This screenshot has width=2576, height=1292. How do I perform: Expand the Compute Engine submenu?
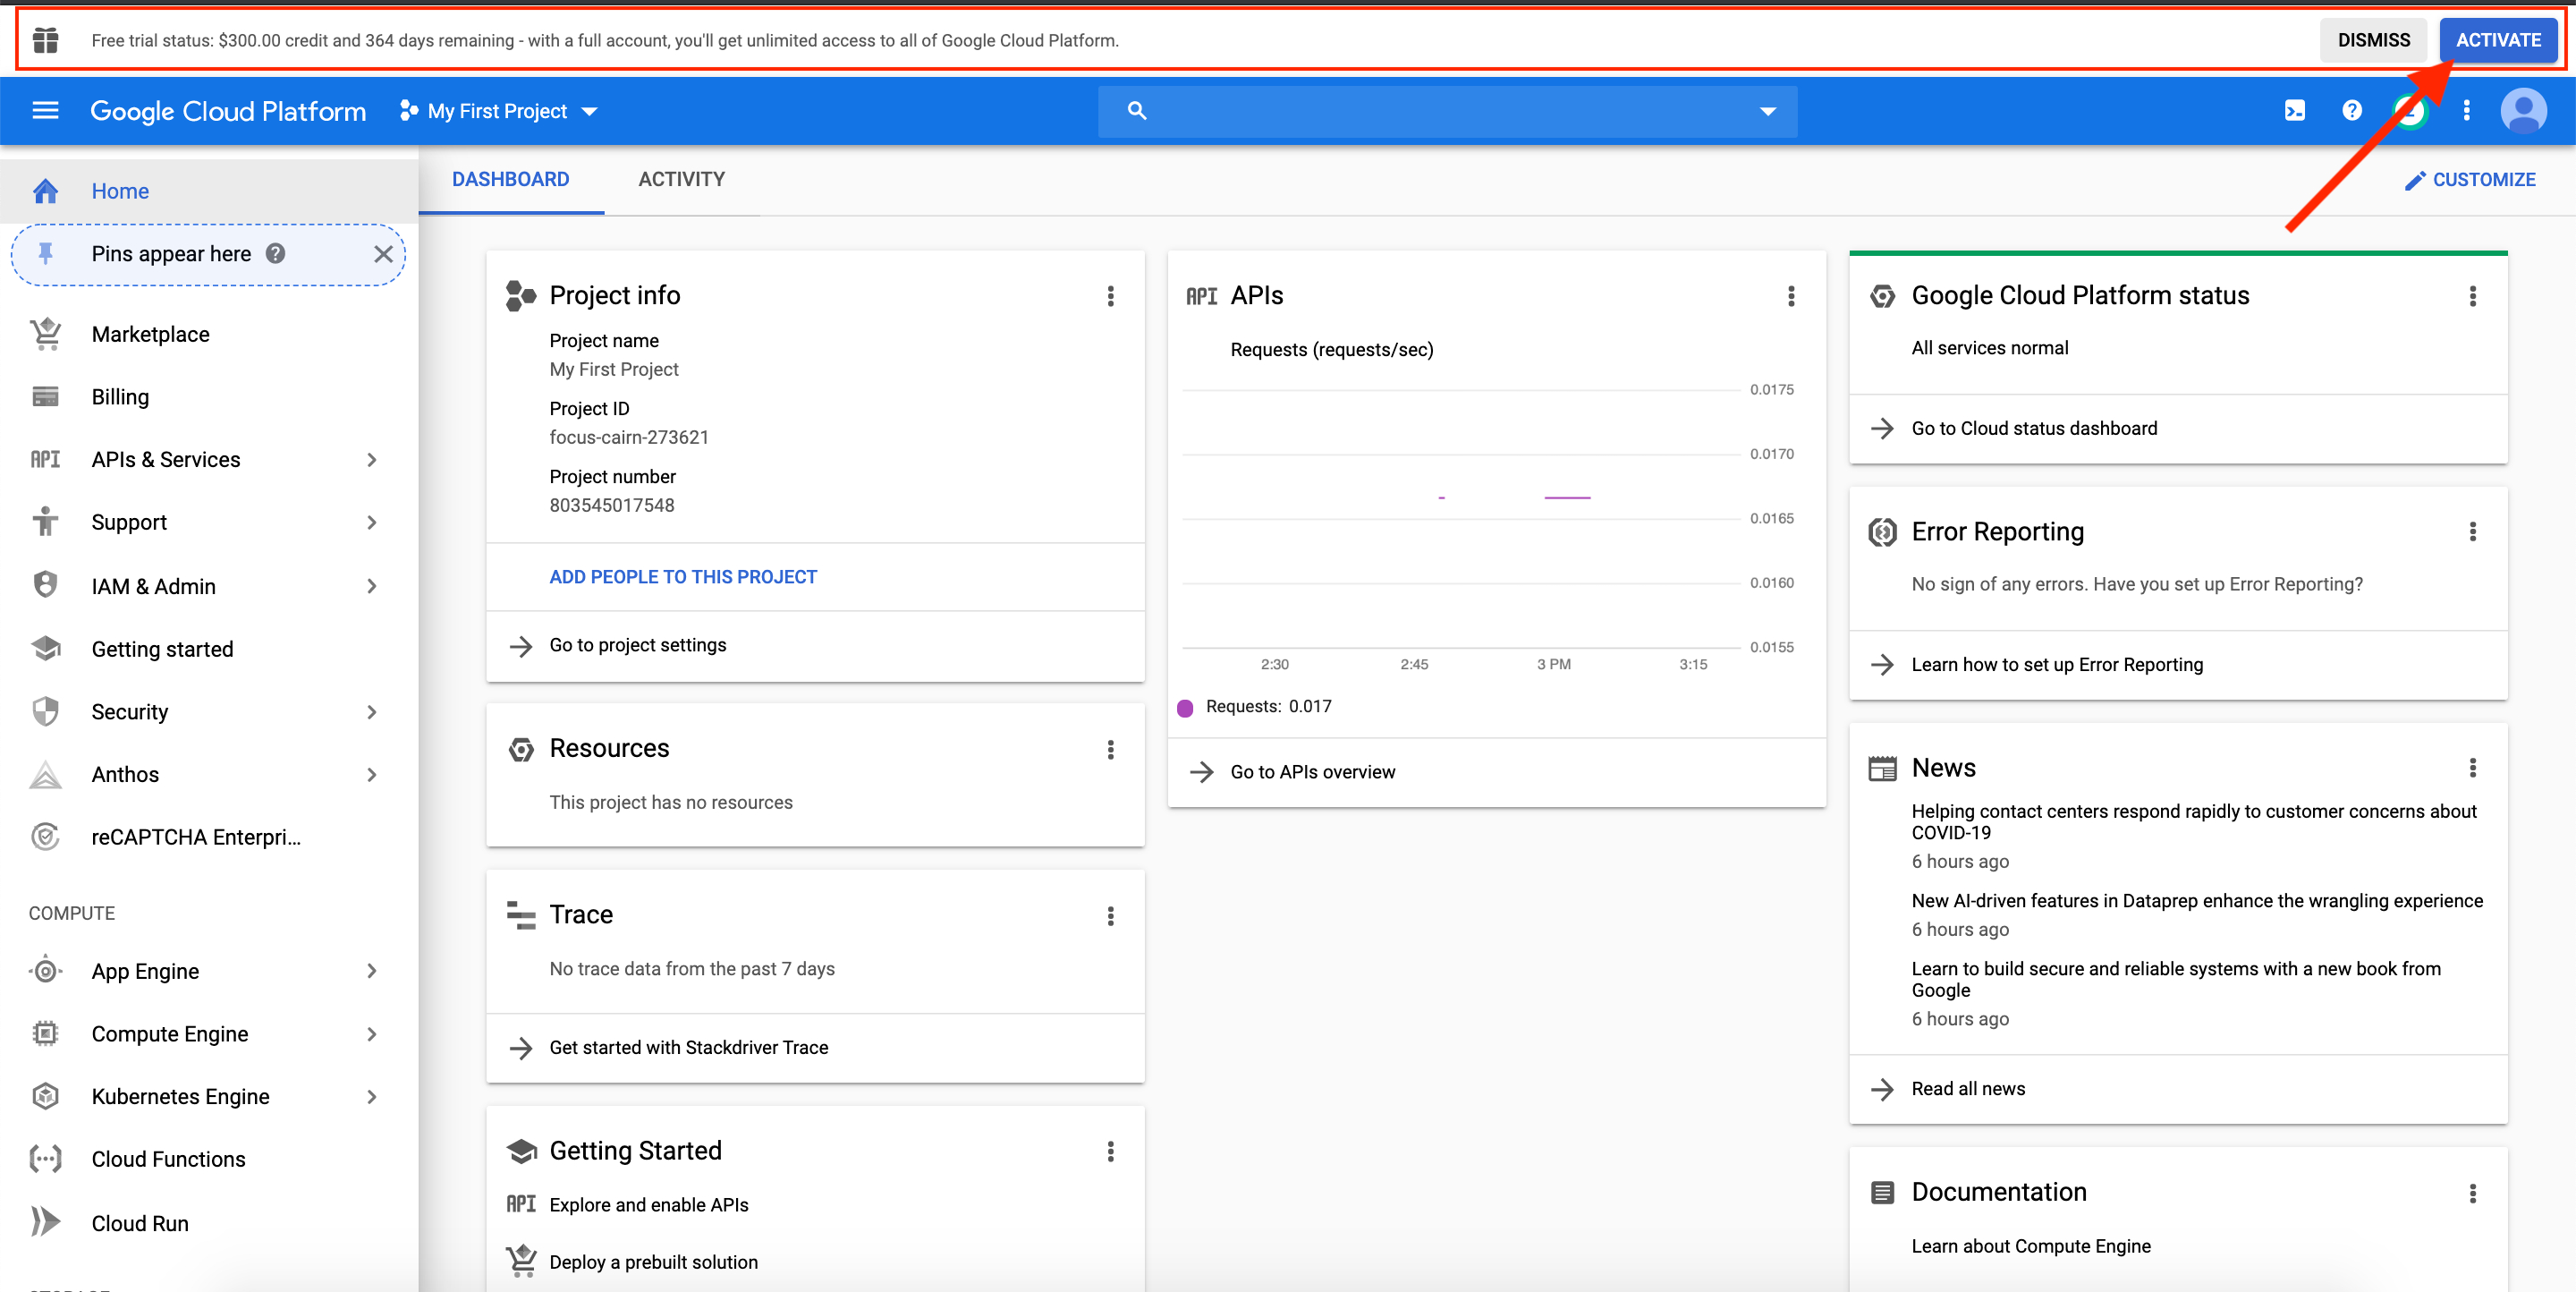click(x=371, y=1034)
